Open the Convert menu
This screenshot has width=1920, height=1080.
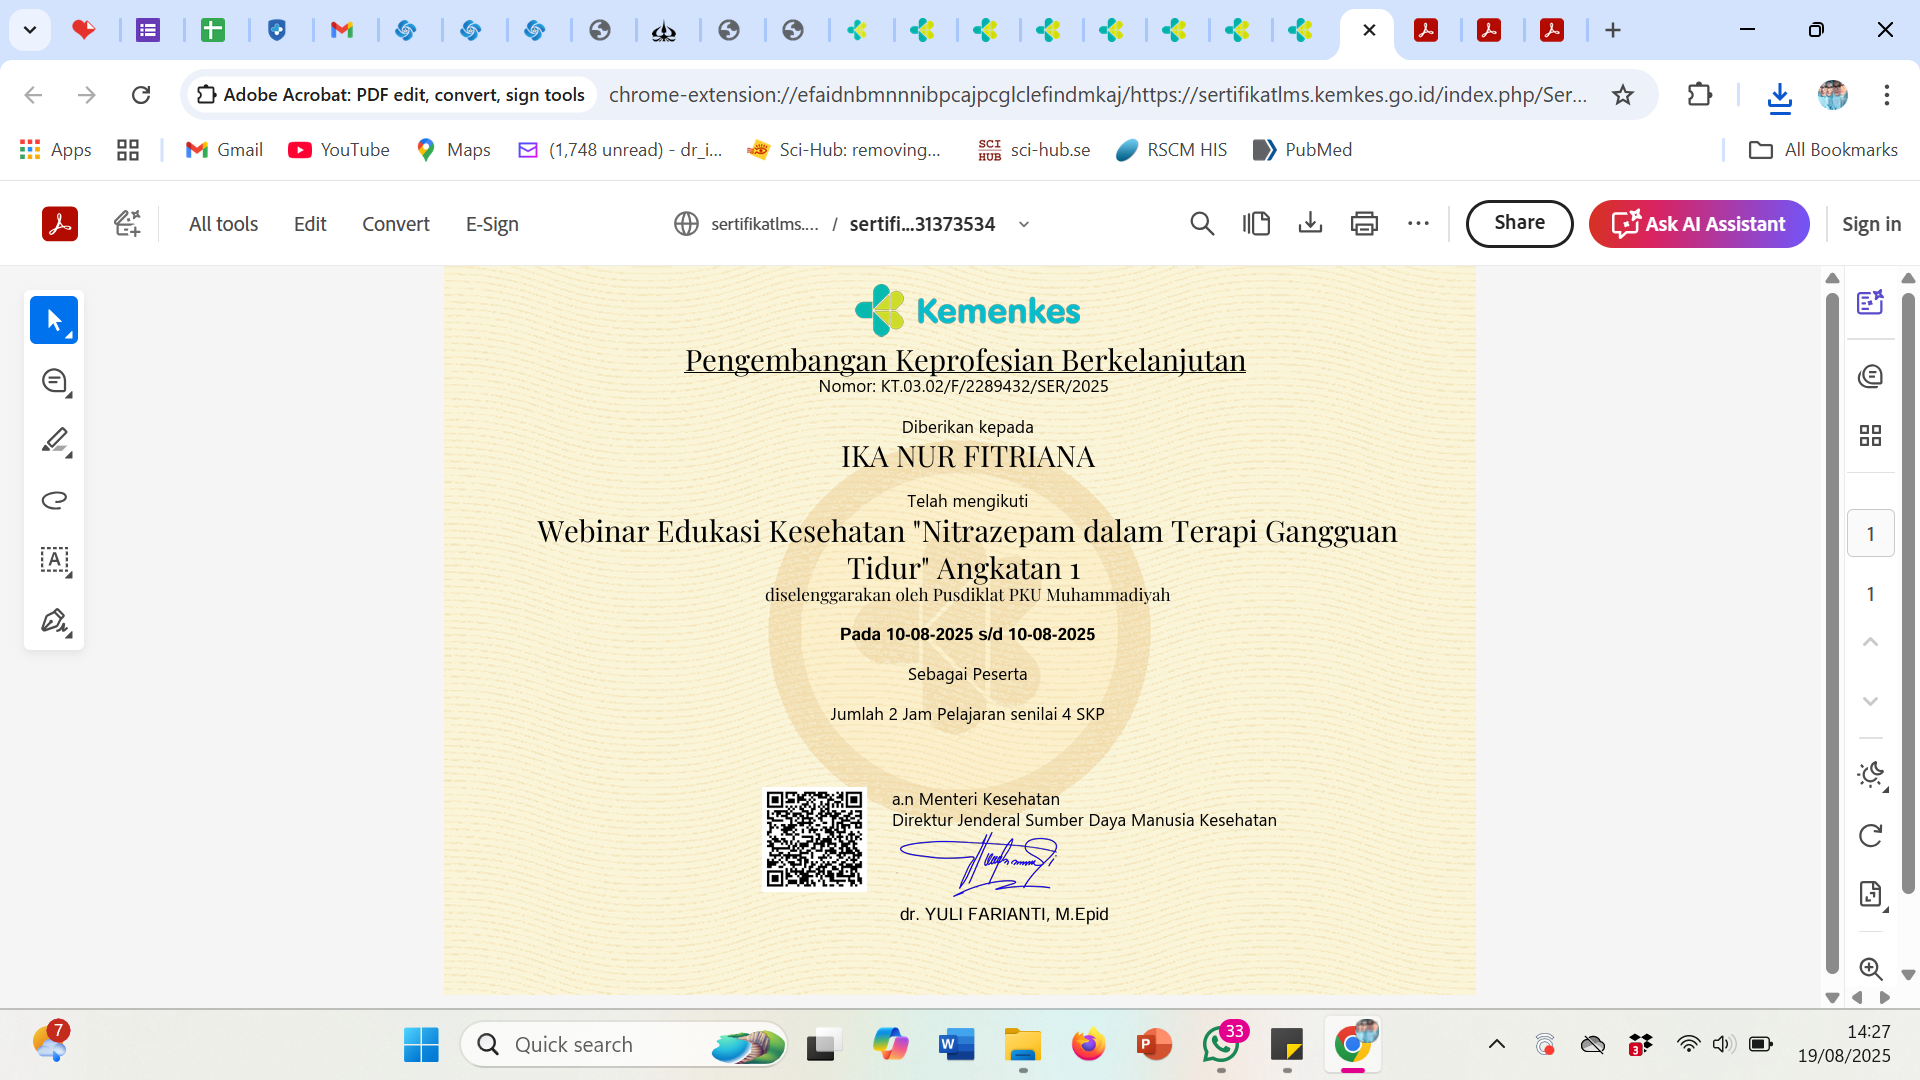tap(395, 224)
